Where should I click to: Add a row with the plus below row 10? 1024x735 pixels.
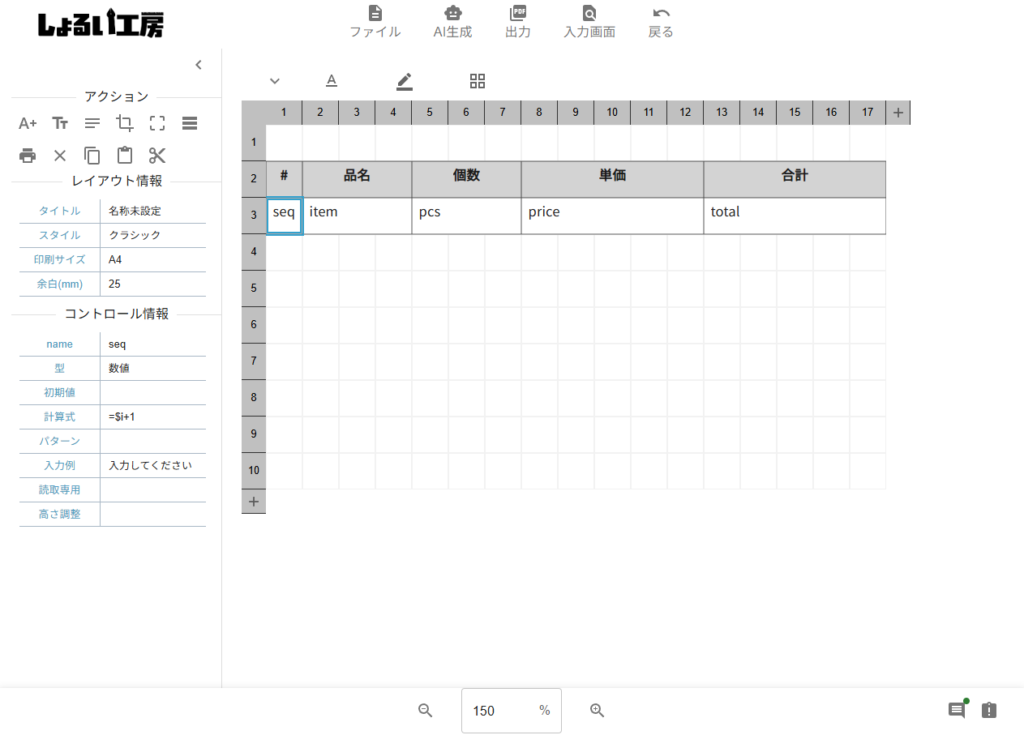tap(253, 502)
